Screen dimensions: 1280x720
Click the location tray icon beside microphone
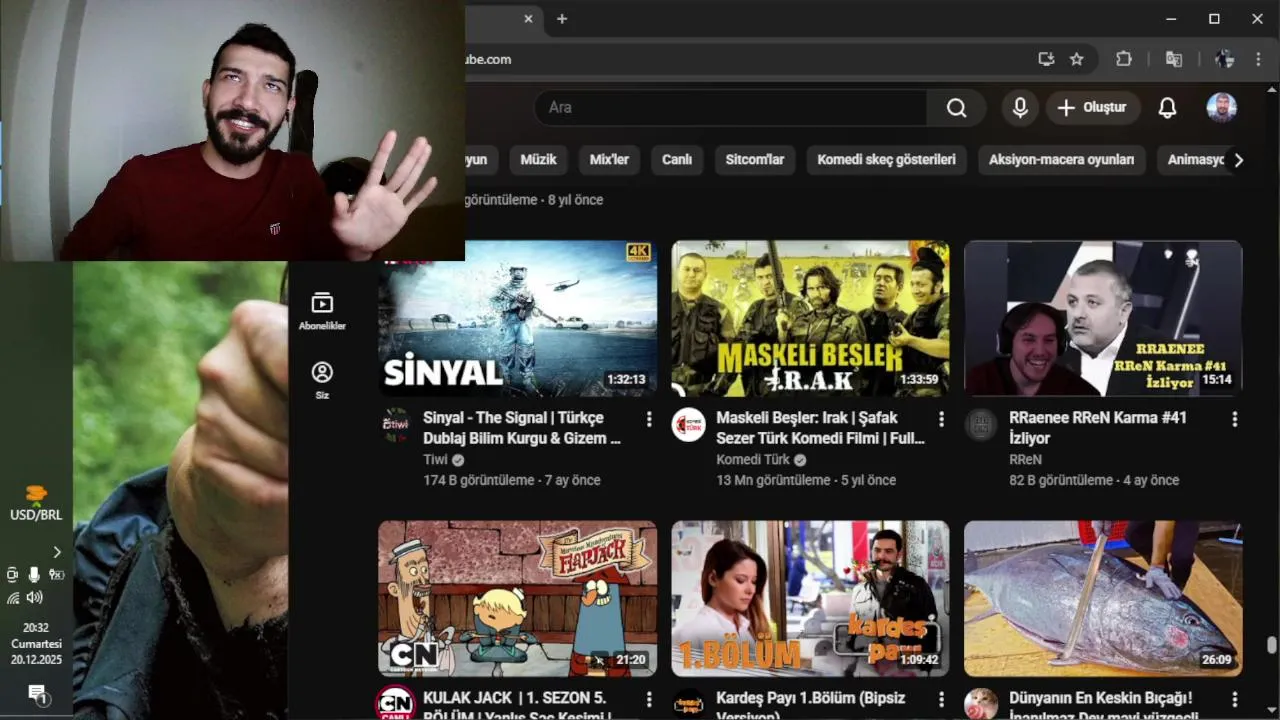56,574
